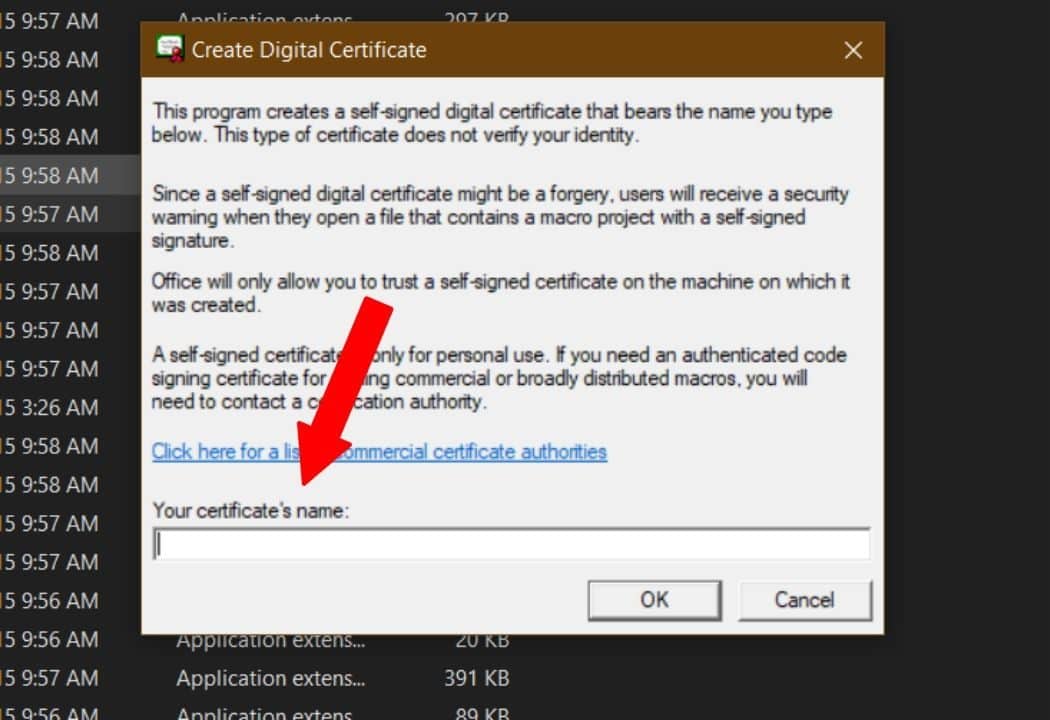Click the certificate icon in the dialog title bar
Image resolution: width=1050 pixels, height=720 pixels.
pos(170,49)
